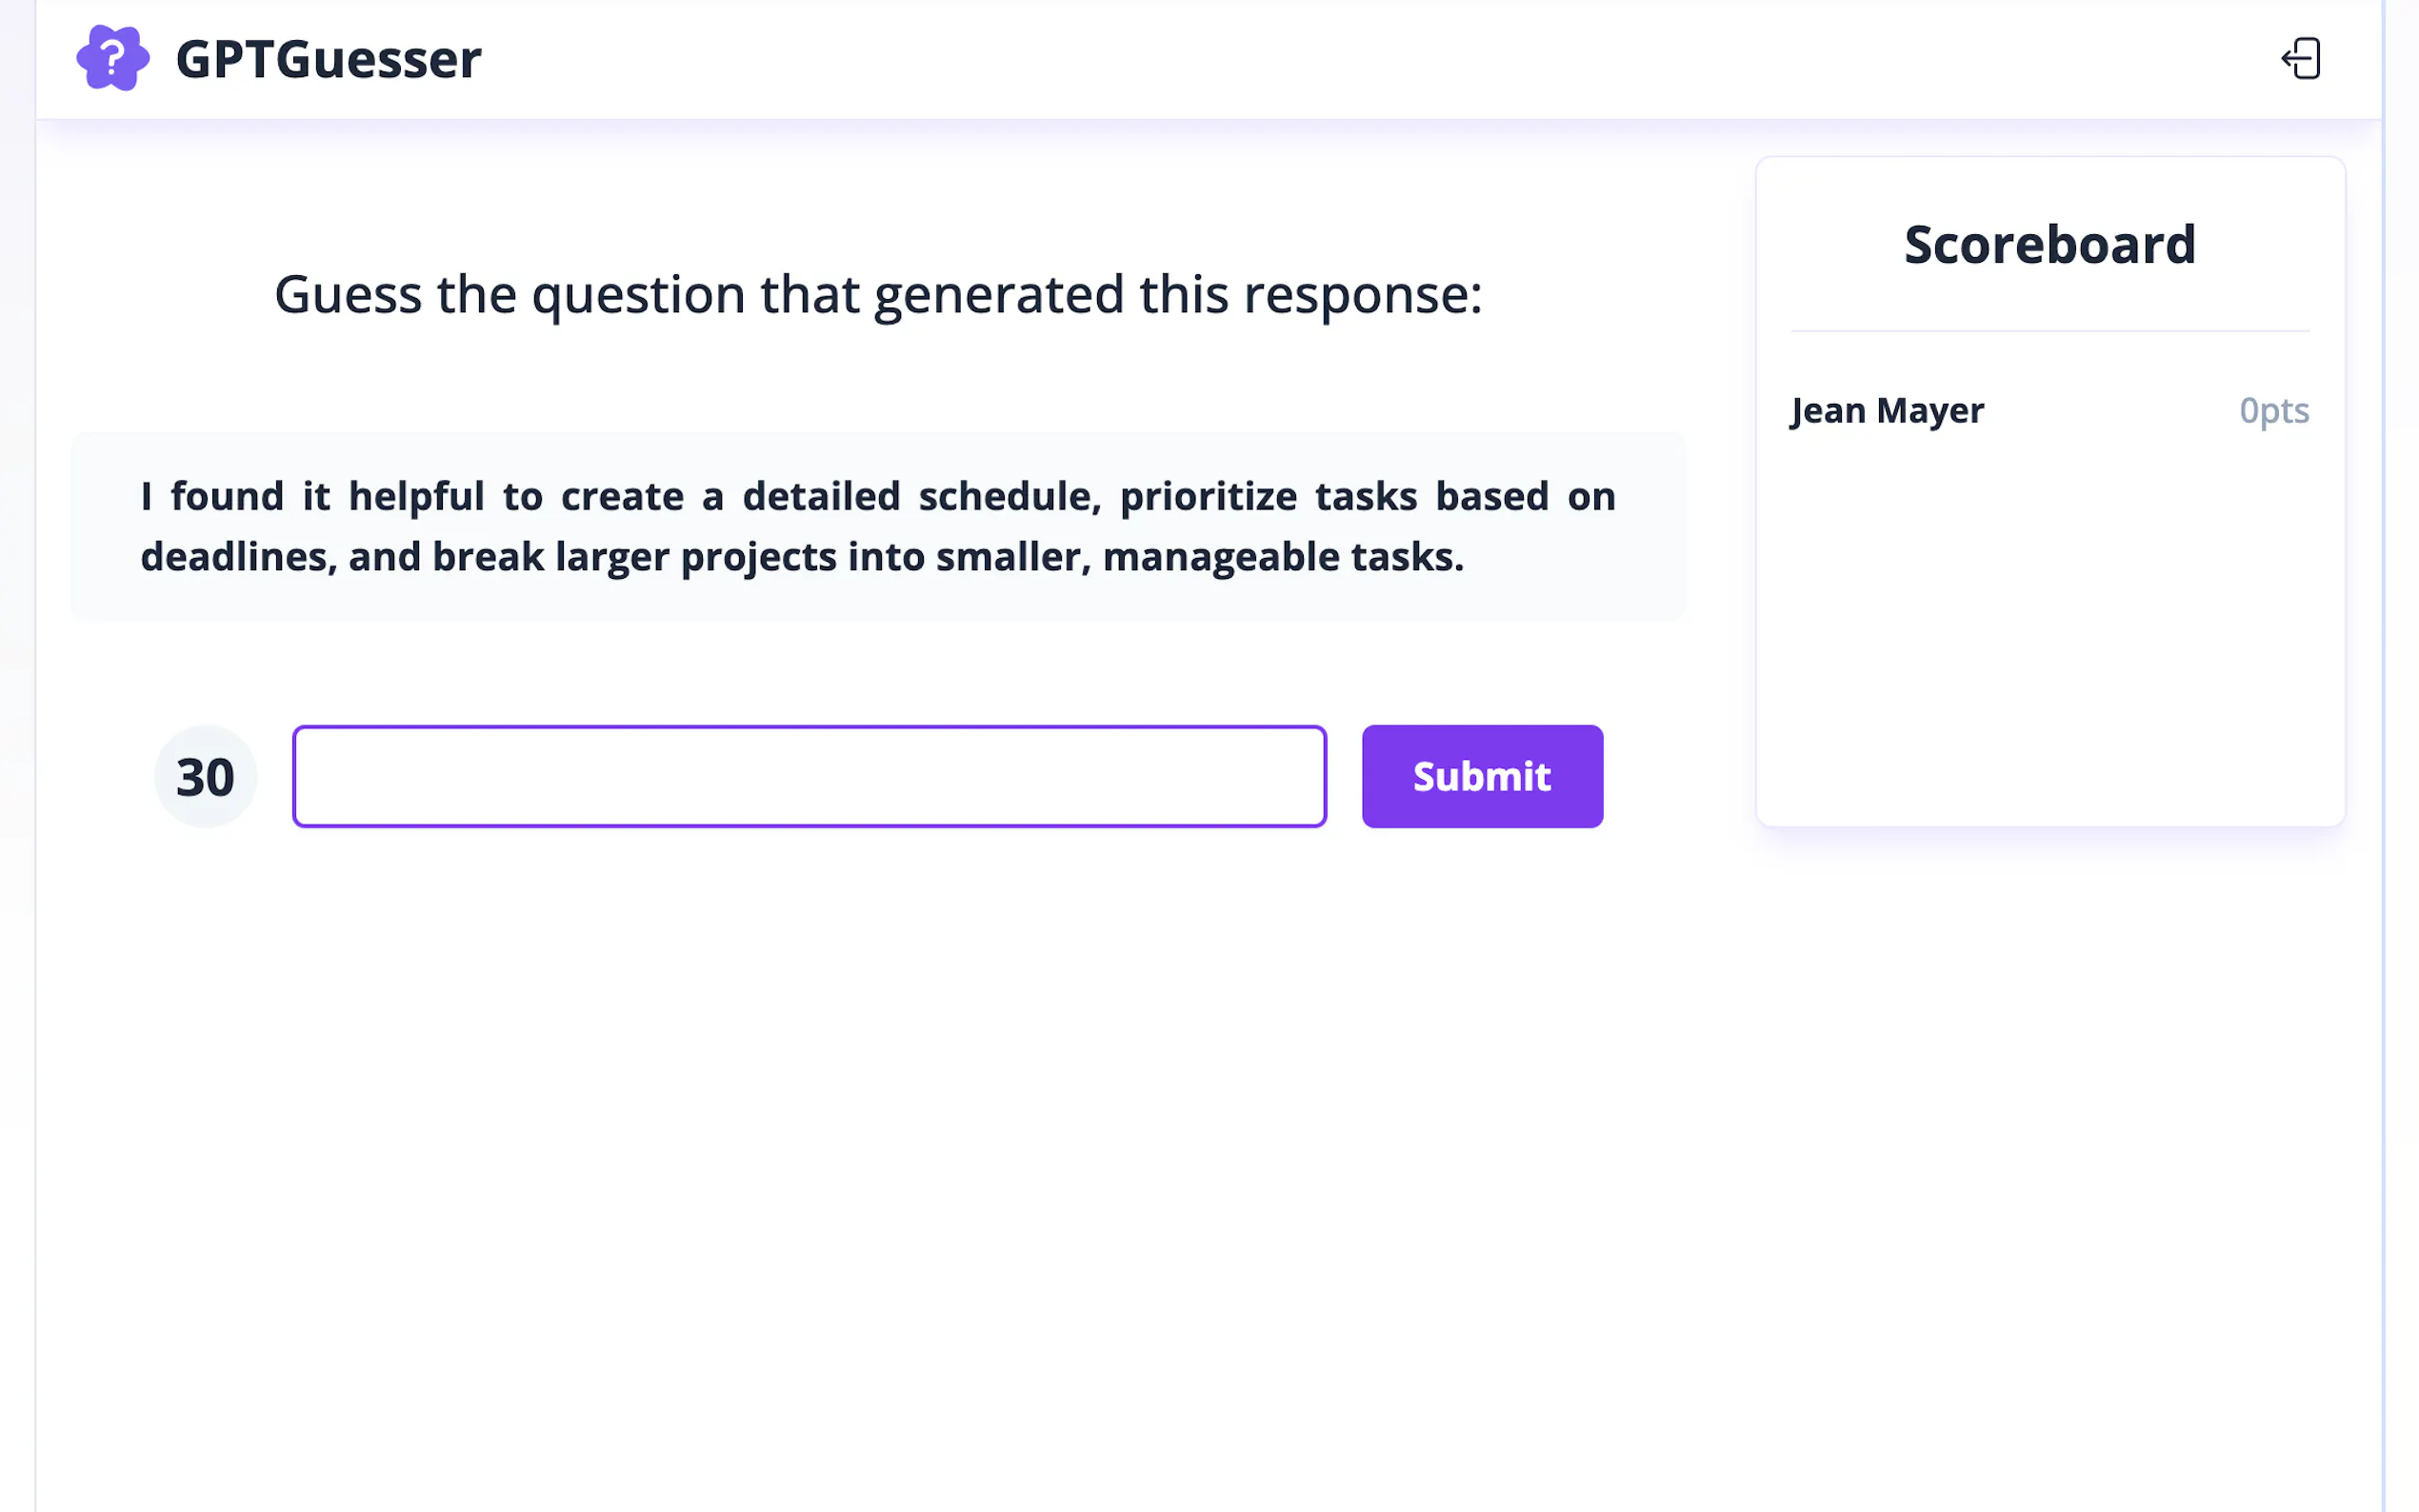Click the word "helpful" in the response
The image size is (2419, 1512).
click(x=416, y=496)
